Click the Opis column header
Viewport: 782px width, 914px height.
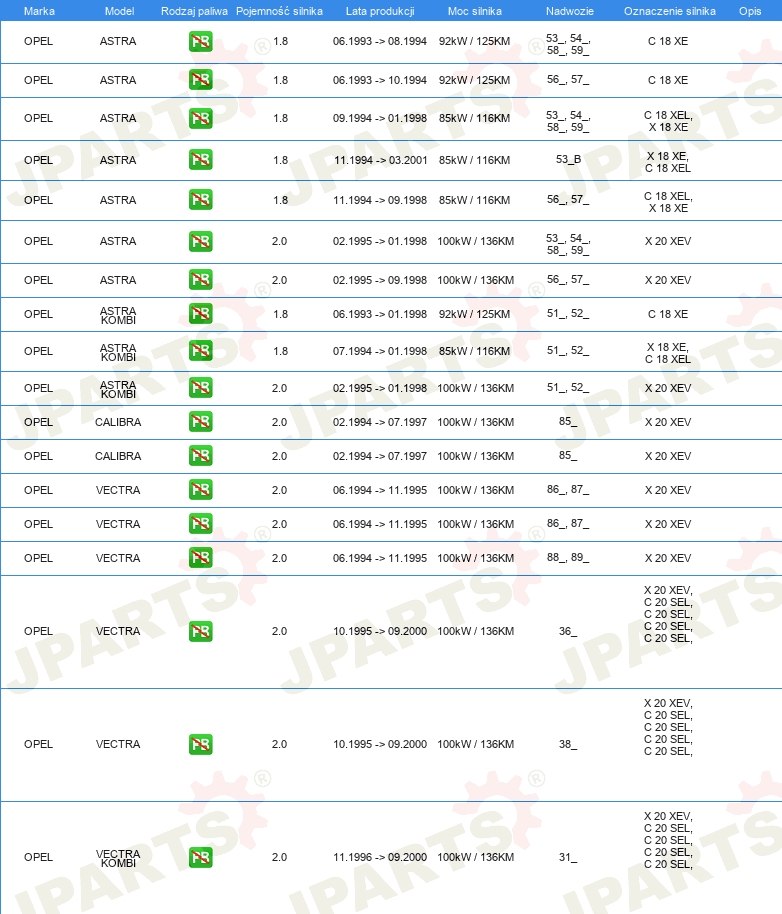(x=750, y=11)
